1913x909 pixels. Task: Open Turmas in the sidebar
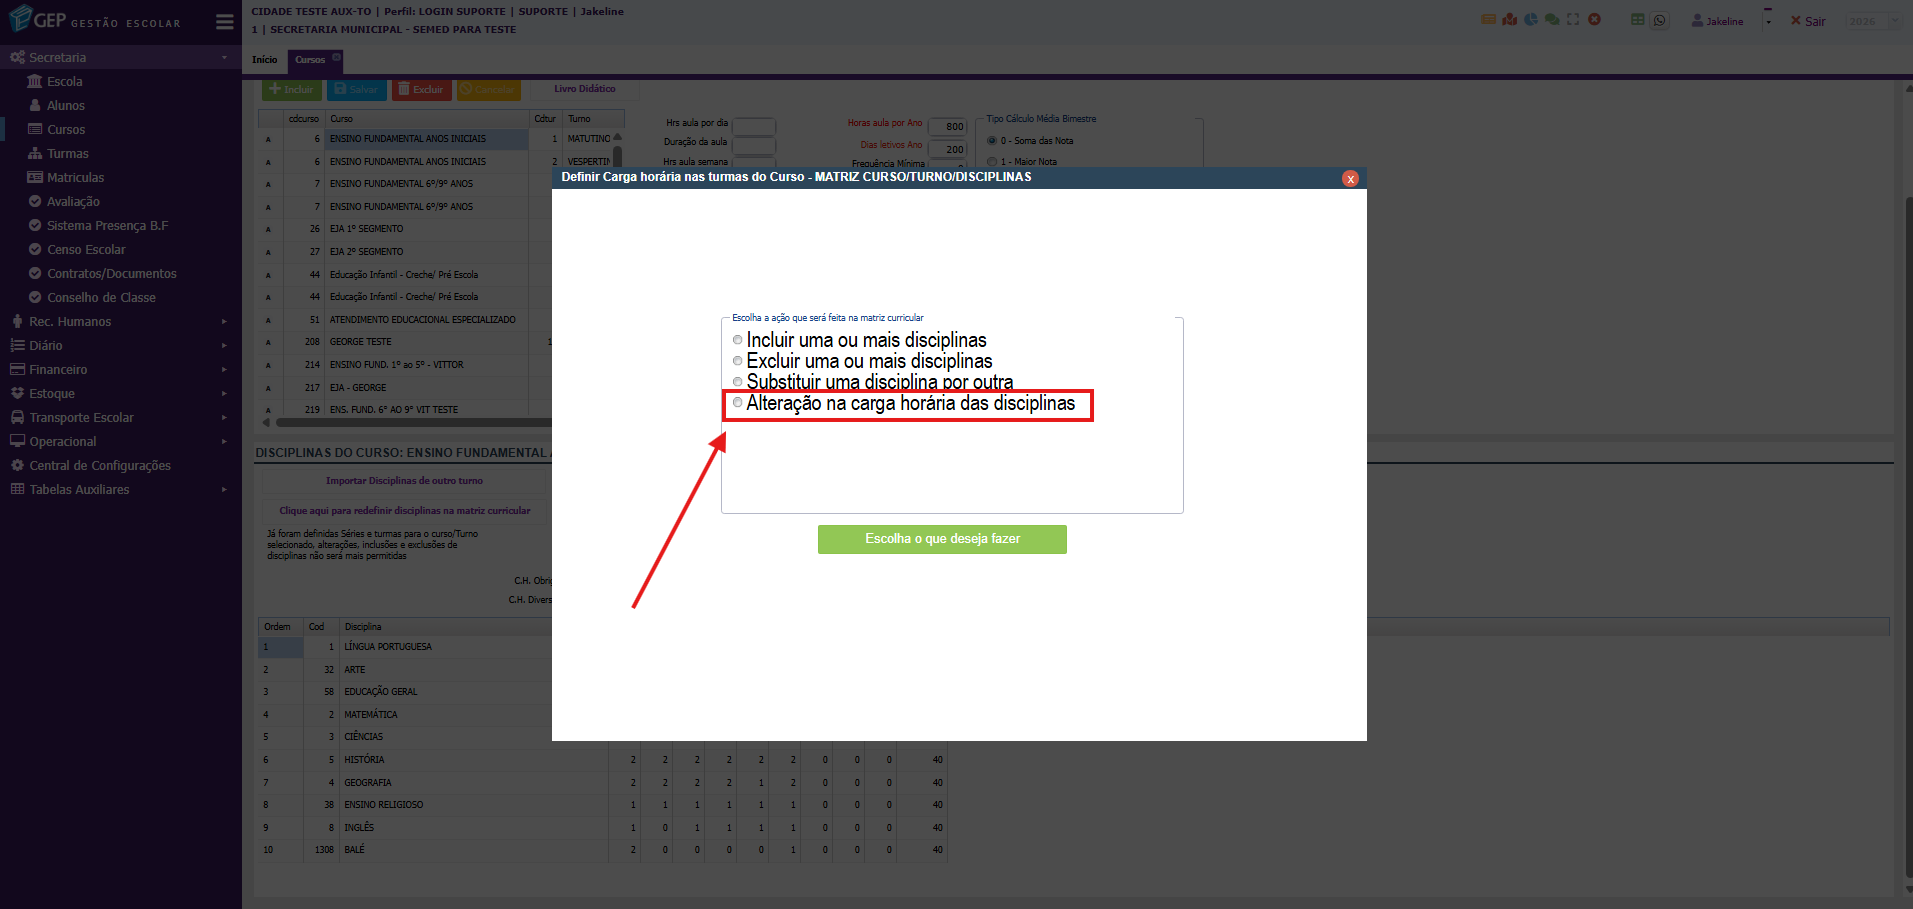pos(68,154)
